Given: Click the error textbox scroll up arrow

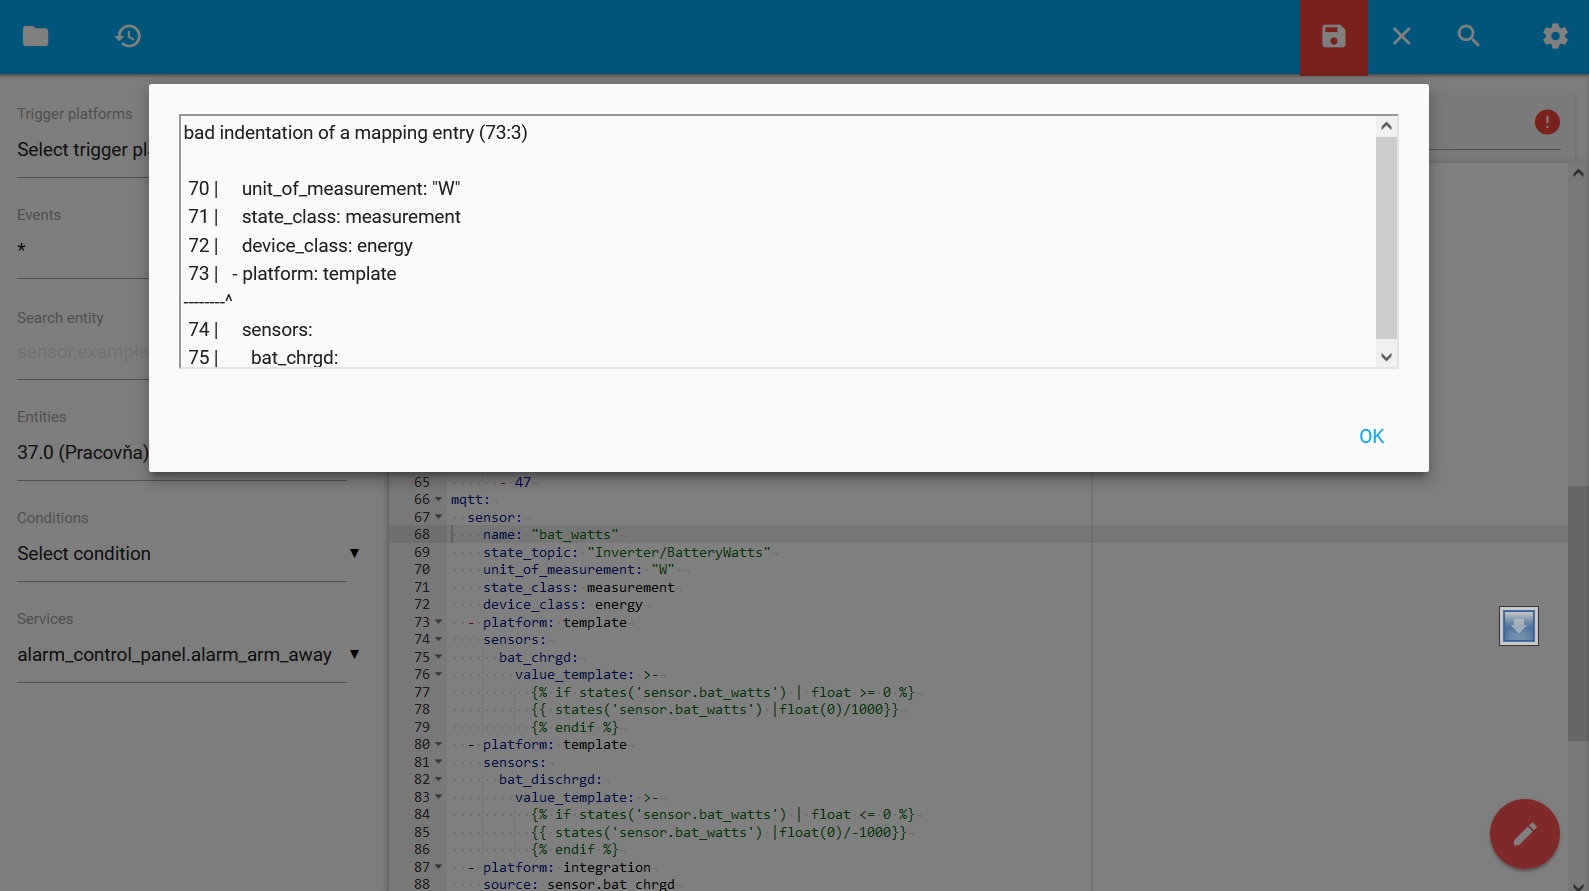Looking at the screenshot, I should click(1386, 126).
